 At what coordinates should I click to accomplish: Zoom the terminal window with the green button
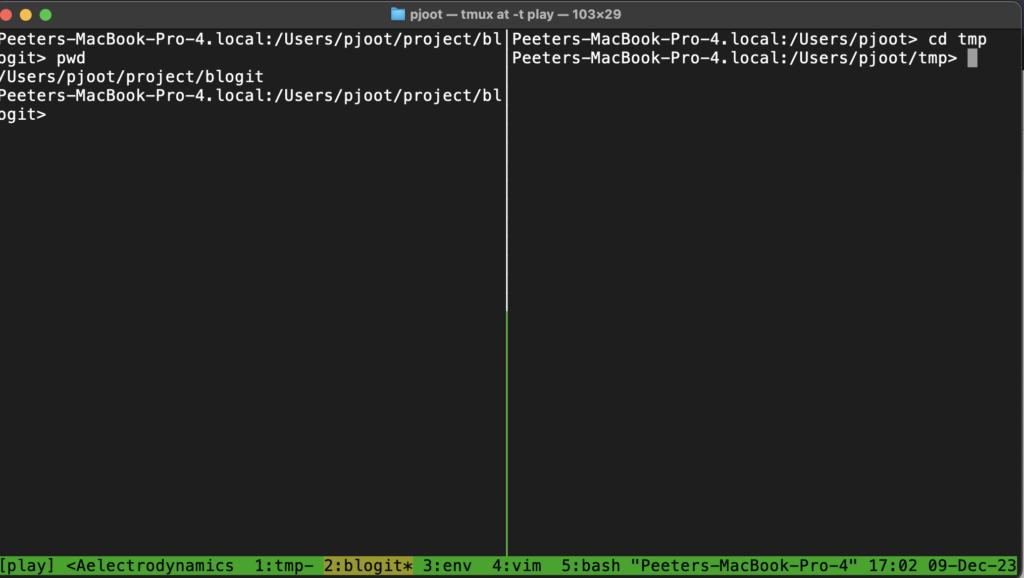[46, 14]
